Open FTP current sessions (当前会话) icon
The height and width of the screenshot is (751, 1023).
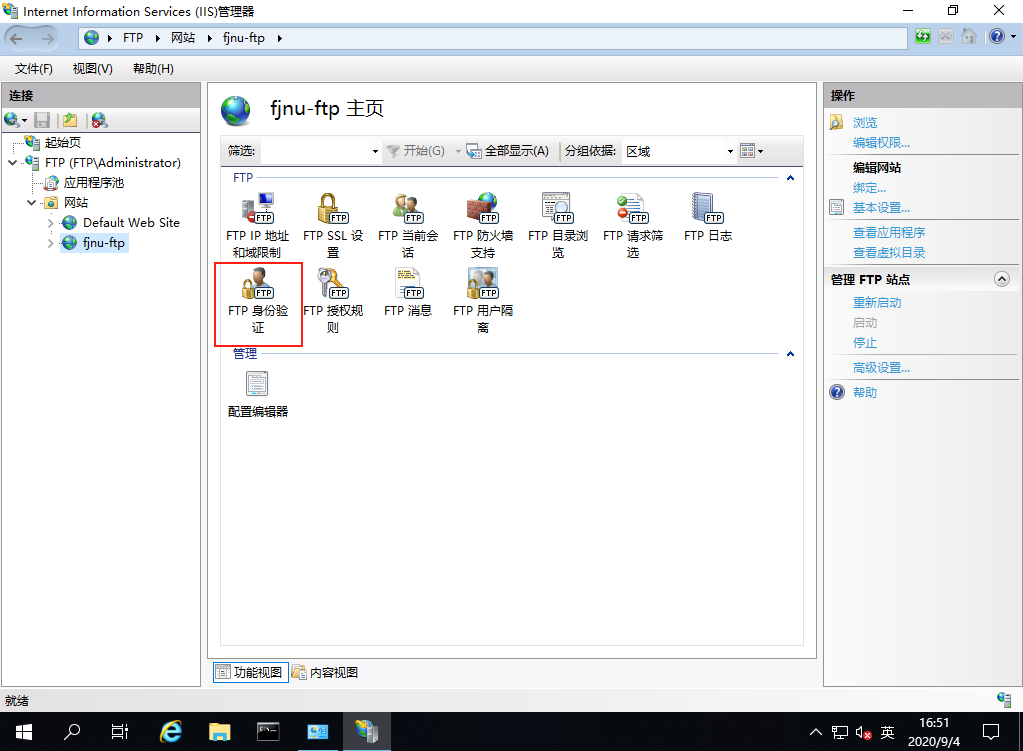[x=408, y=225]
